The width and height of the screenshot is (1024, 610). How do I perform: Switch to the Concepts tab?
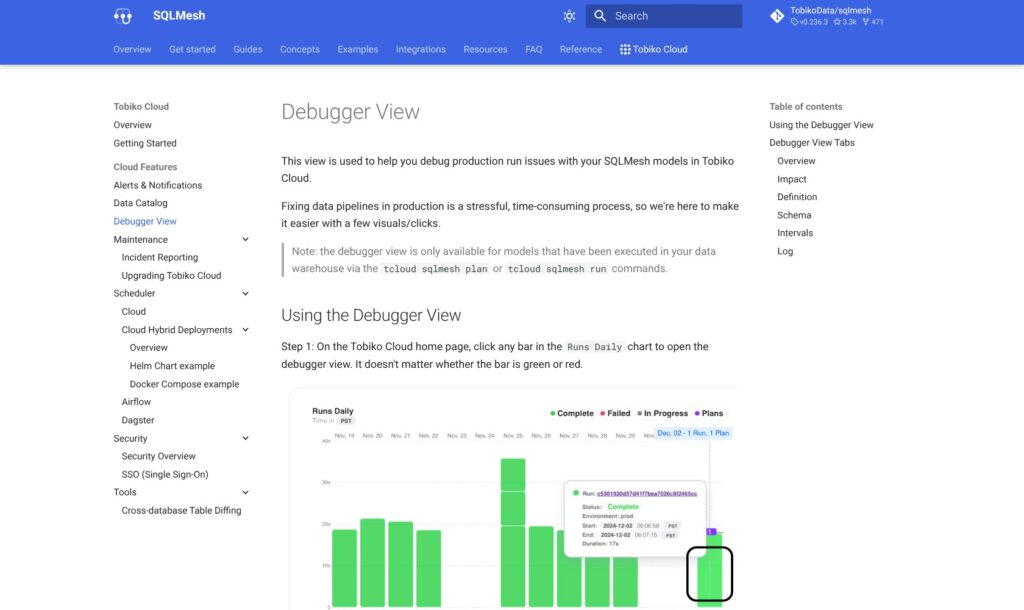pos(300,49)
